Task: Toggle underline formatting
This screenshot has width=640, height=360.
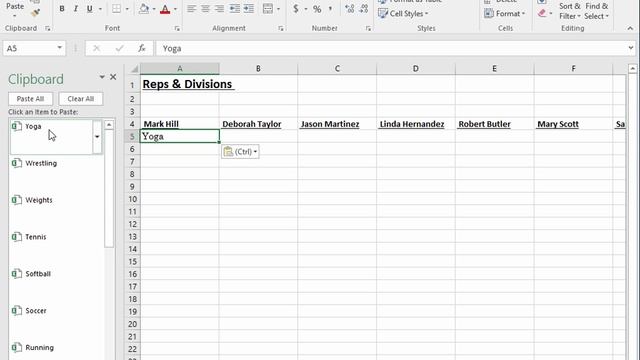Action: (x=89, y=9)
